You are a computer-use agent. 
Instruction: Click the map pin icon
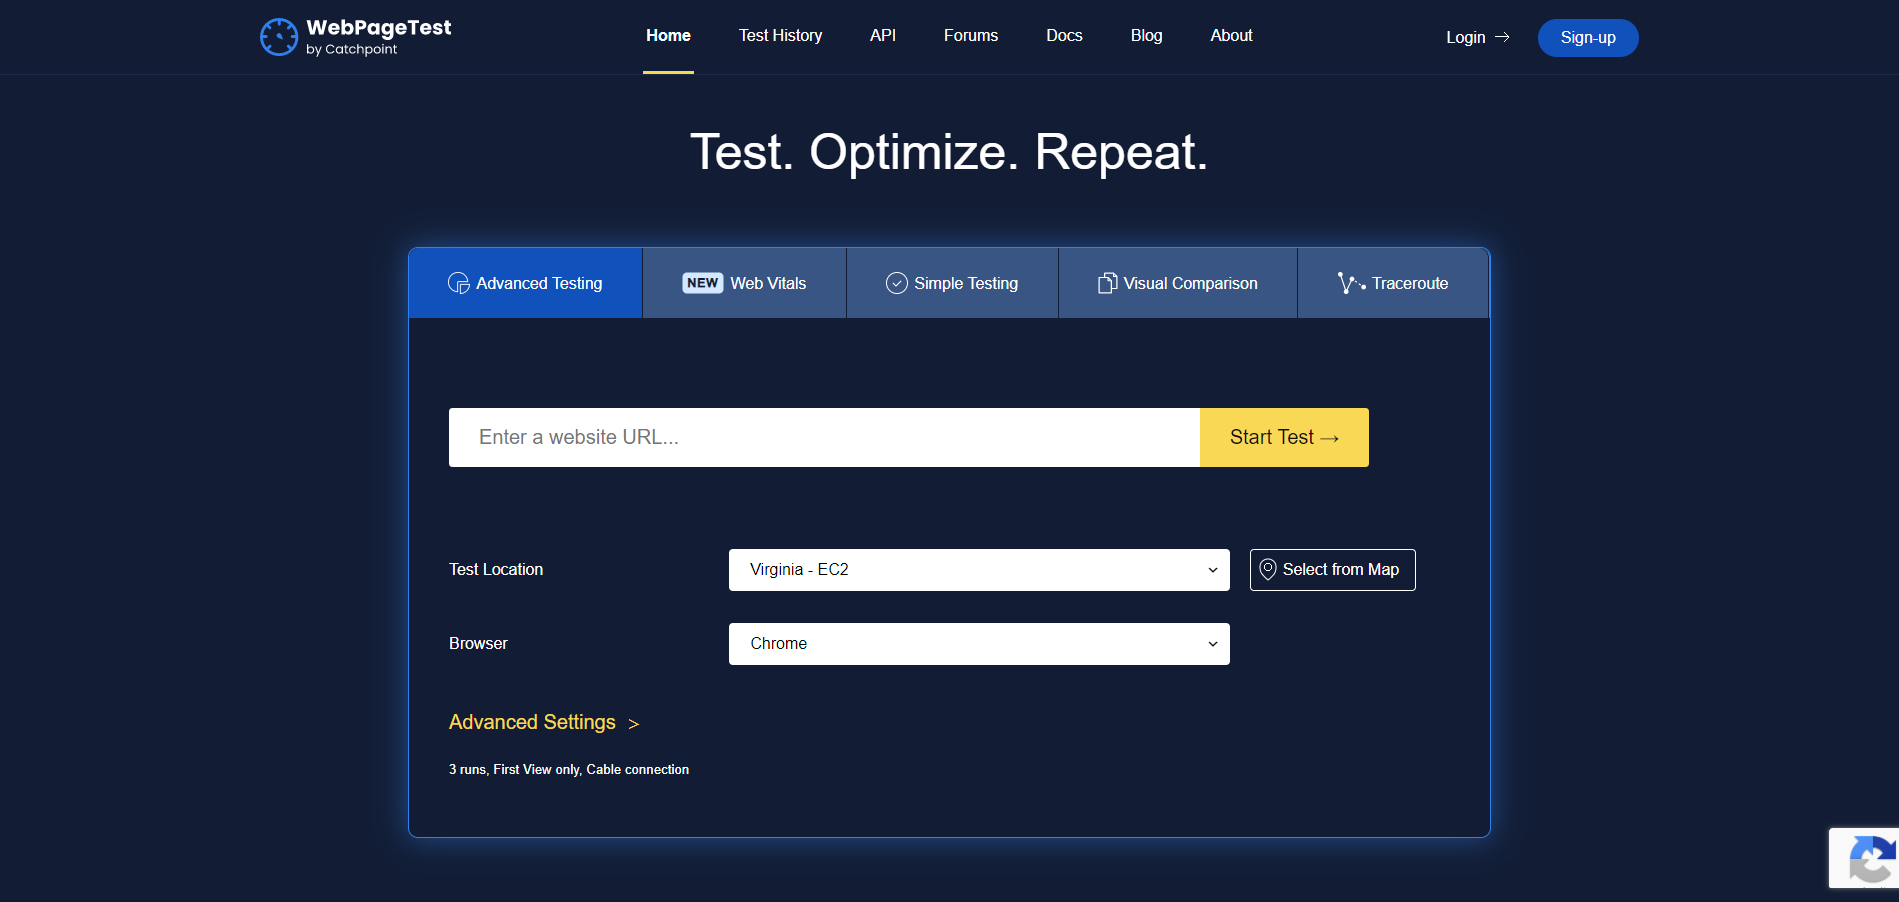pyautogui.click(x=1268, y=569)
